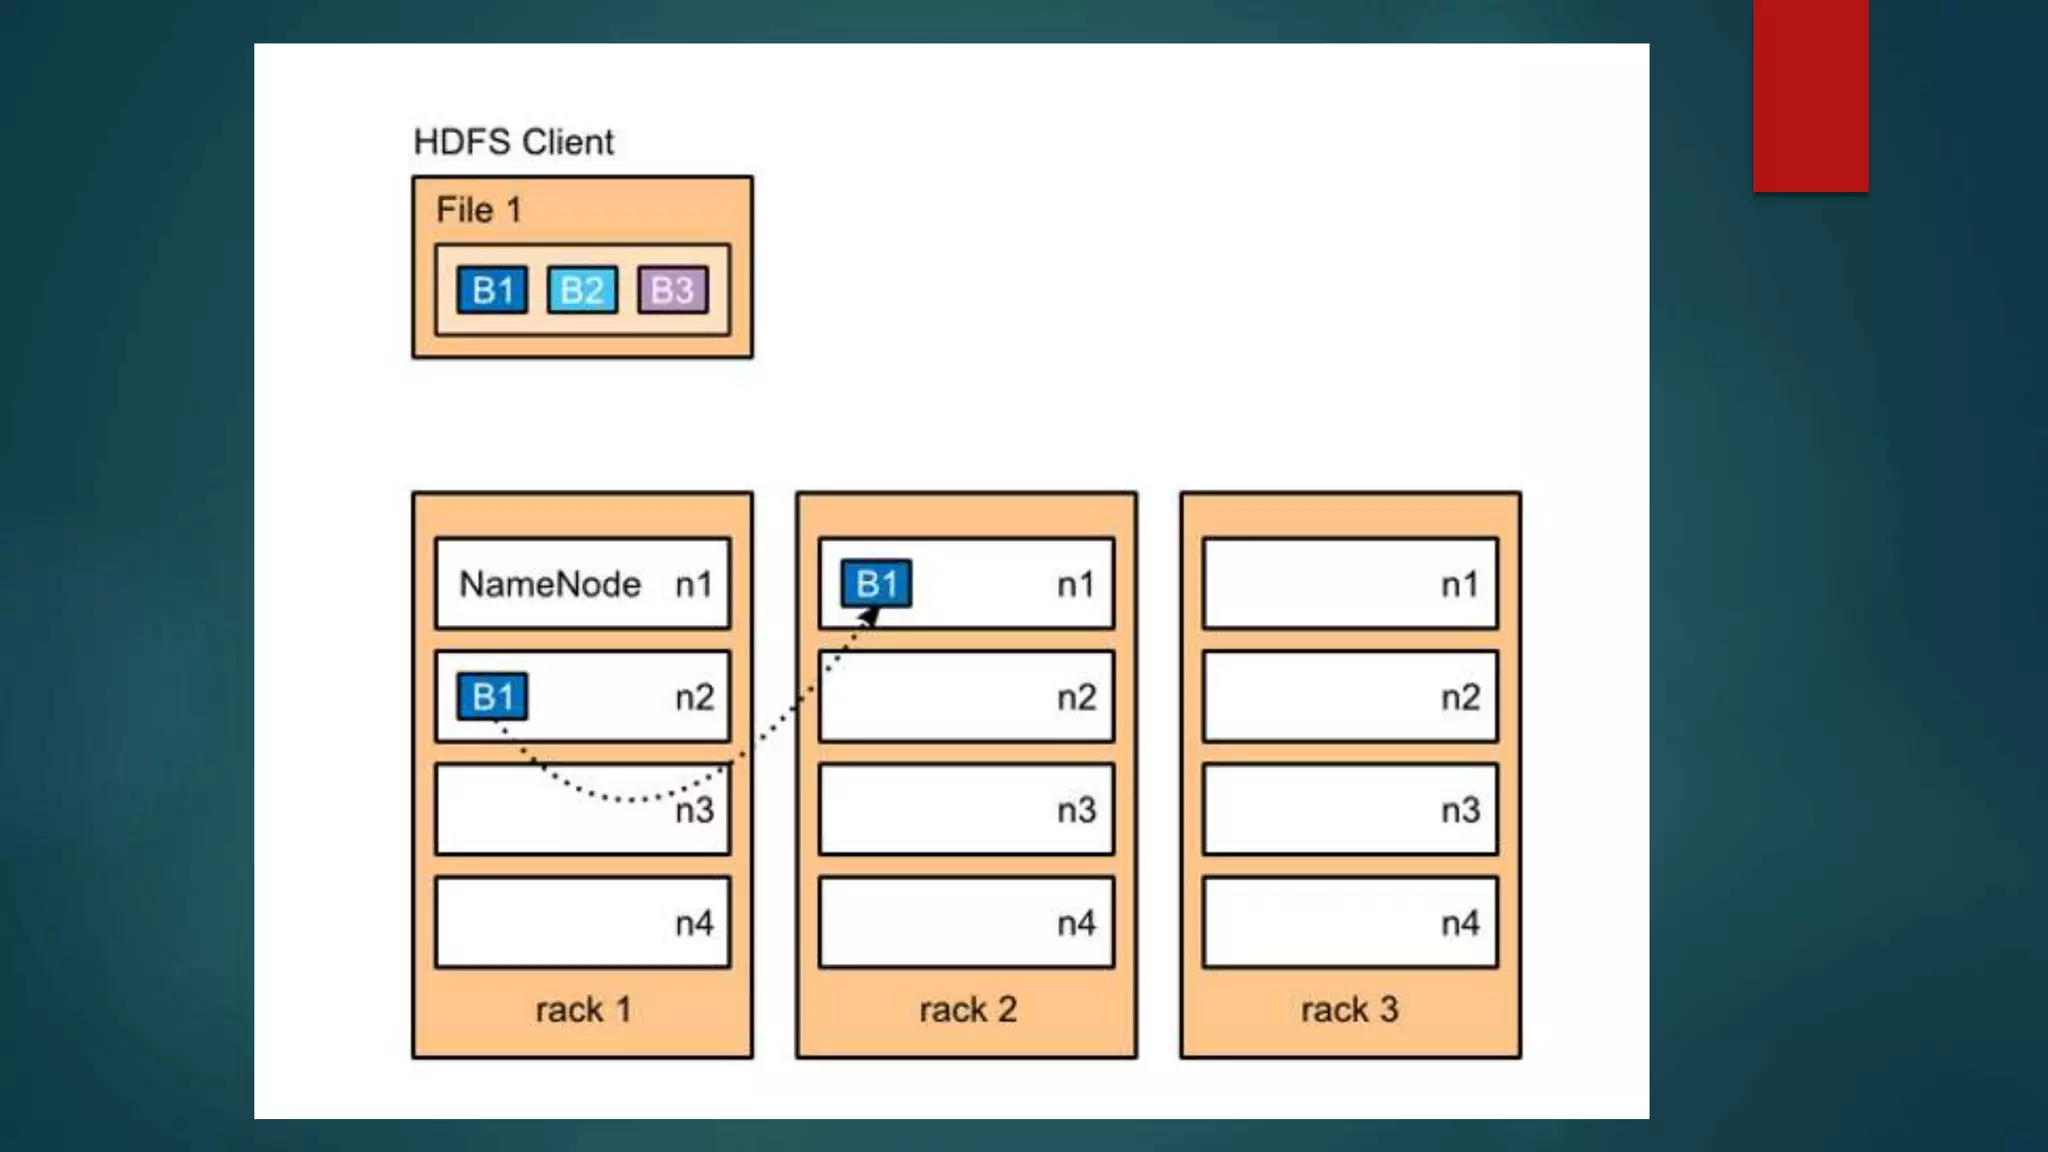Screen dimensions: 2048x1152
Task: Select node n2 in rack 2
Action: 966,696
